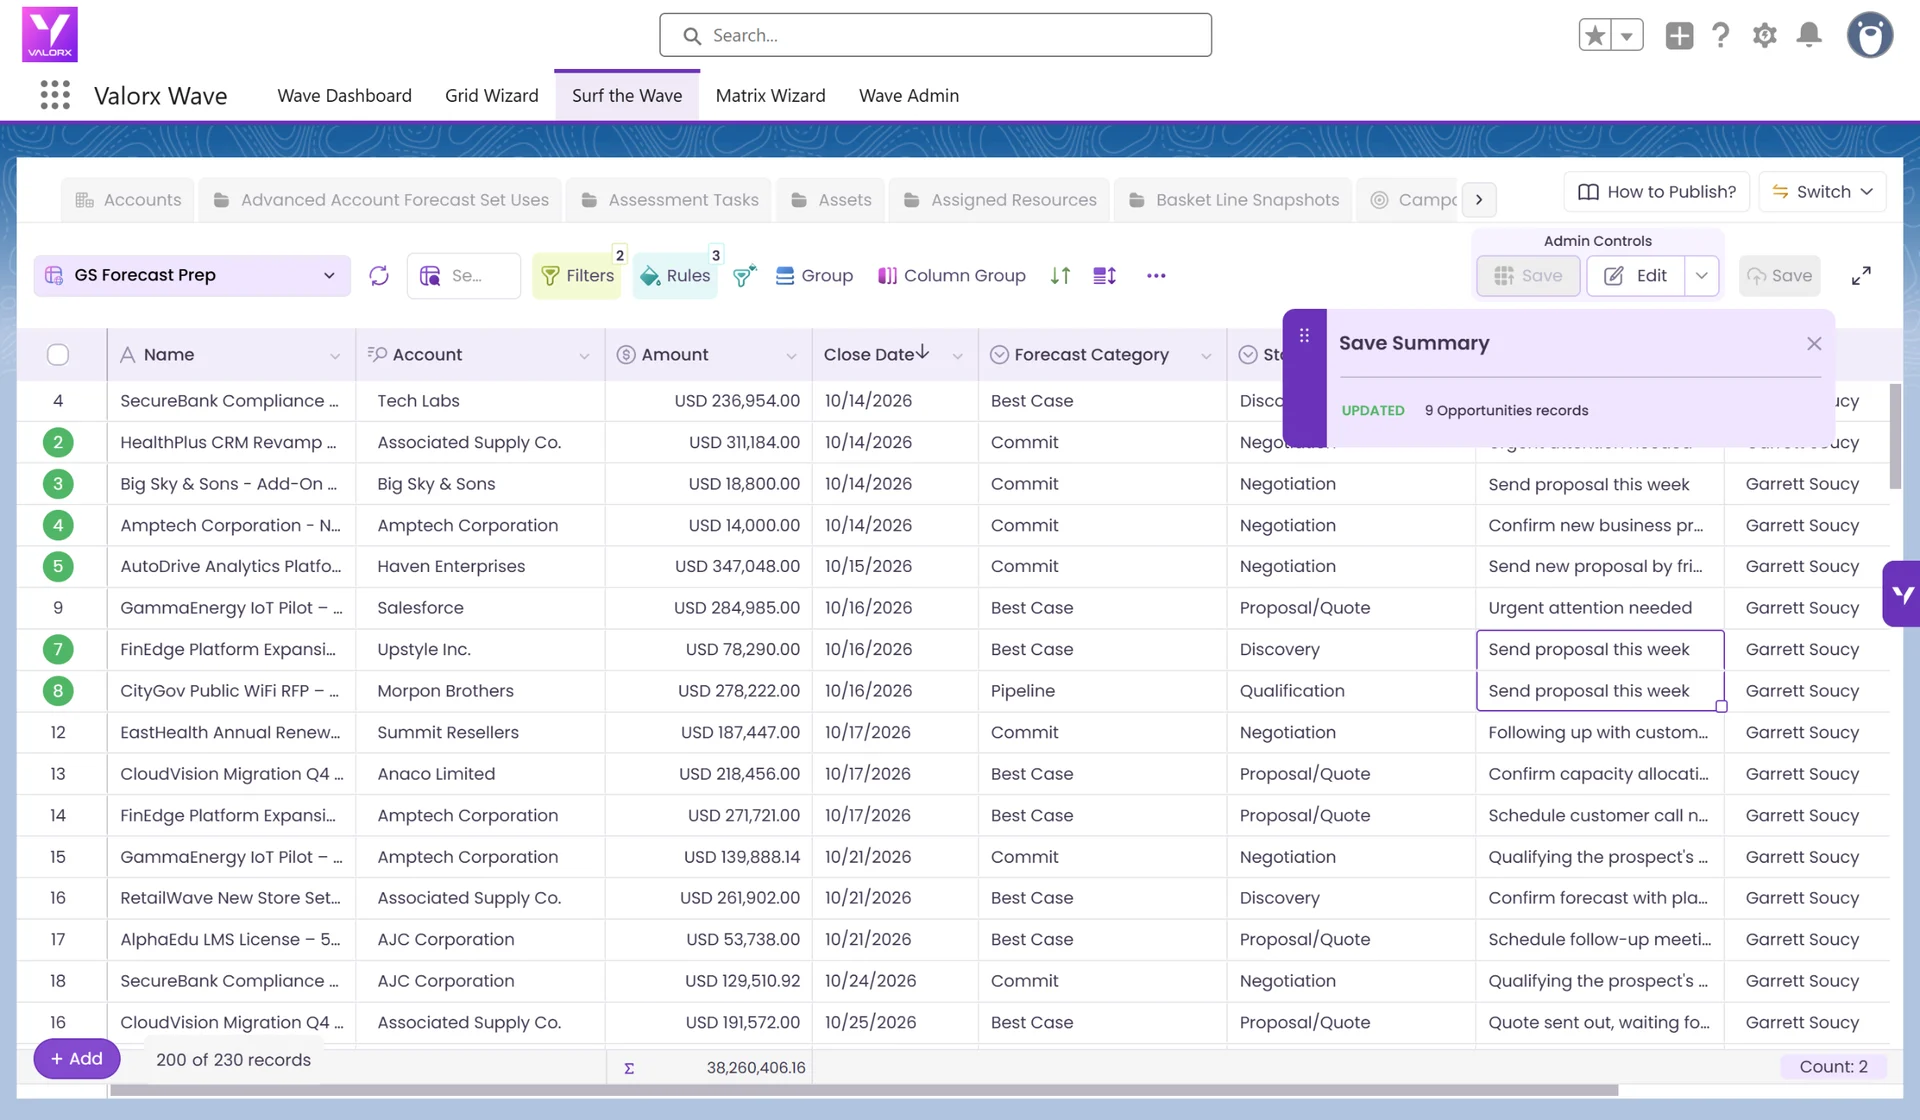
Task: Click the grid search box
Action: click(x=464, y=275)
